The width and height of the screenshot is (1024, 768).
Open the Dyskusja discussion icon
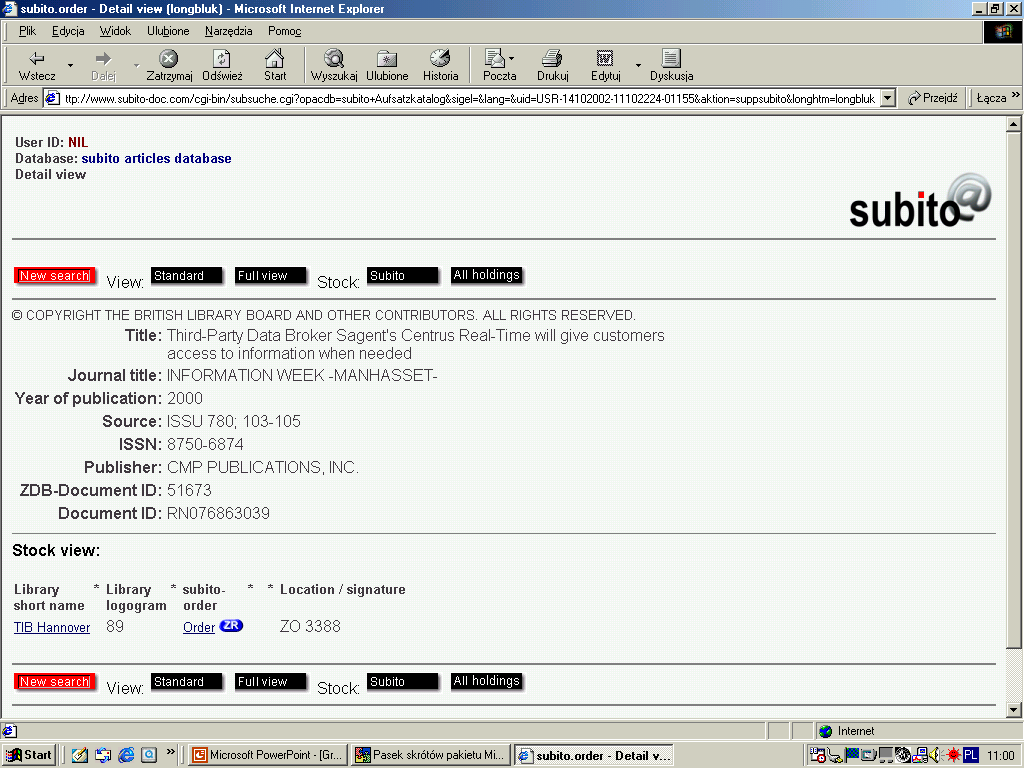pyautogui.click(x=671, y=59)
